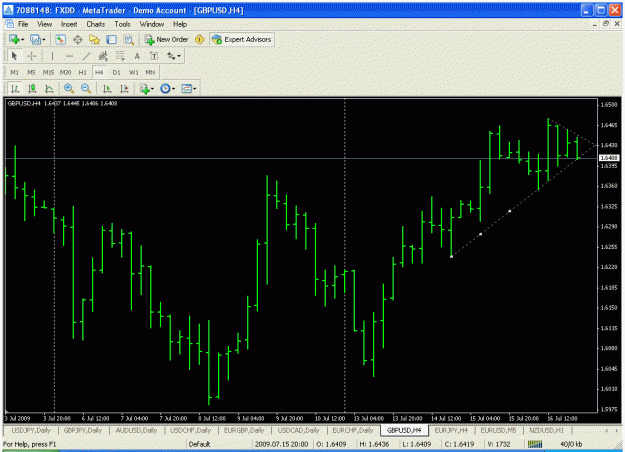Switch to the EURJPY,H4 chart tab
625x452 pixels.
pyautogui.click(x=451, y=430)
